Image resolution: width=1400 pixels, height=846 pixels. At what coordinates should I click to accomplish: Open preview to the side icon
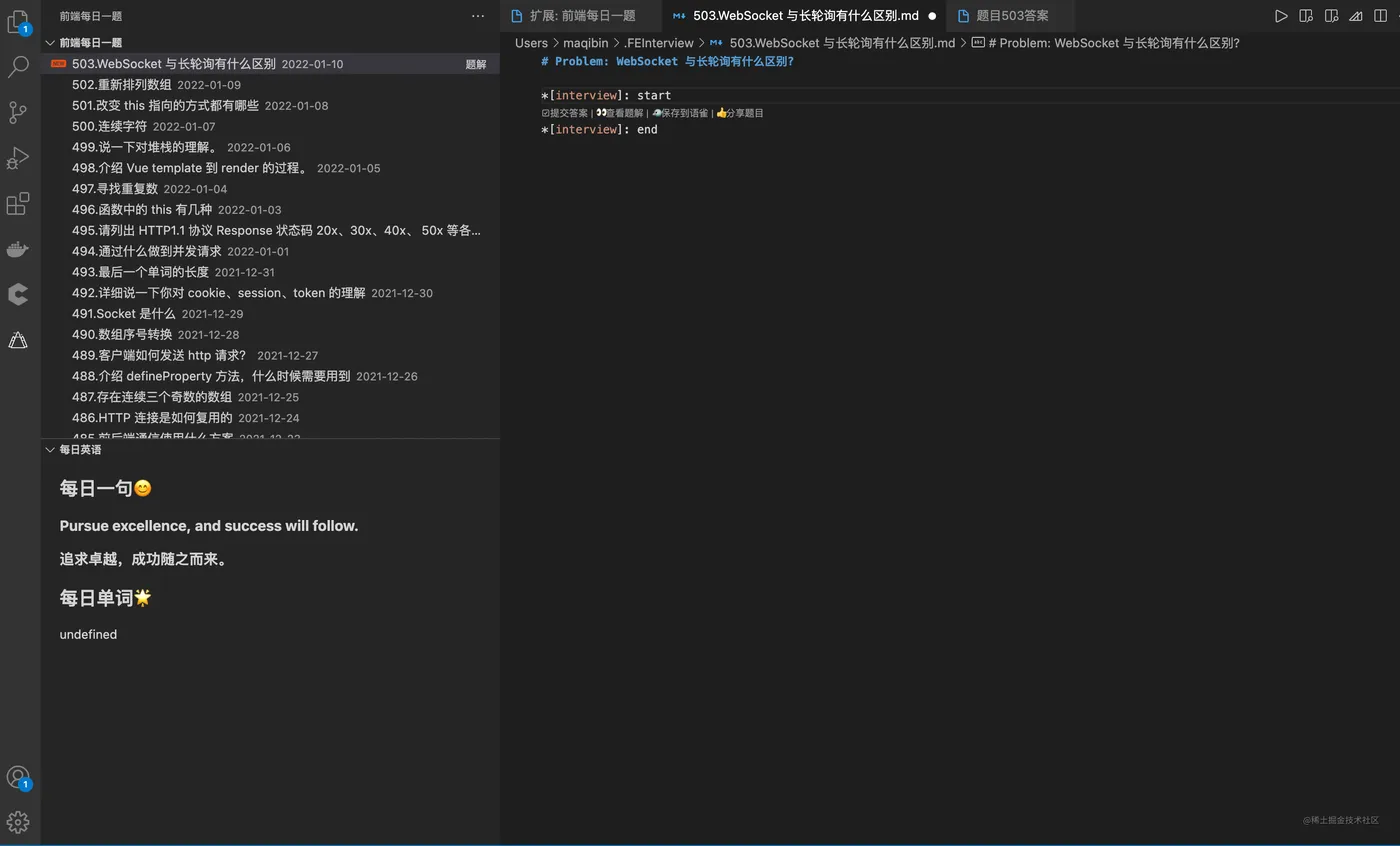pos(1306,16)
